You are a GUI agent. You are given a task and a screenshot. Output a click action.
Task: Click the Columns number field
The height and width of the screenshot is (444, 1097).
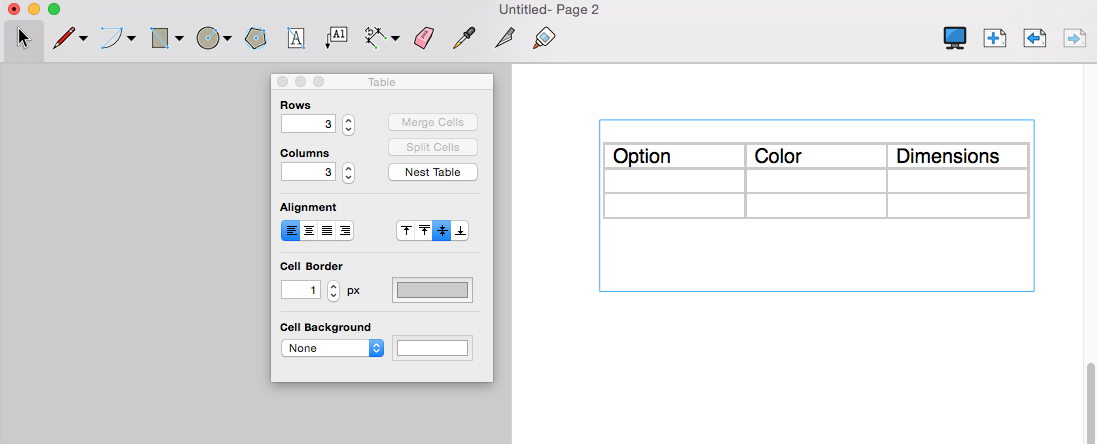click(x=309, y=172)
